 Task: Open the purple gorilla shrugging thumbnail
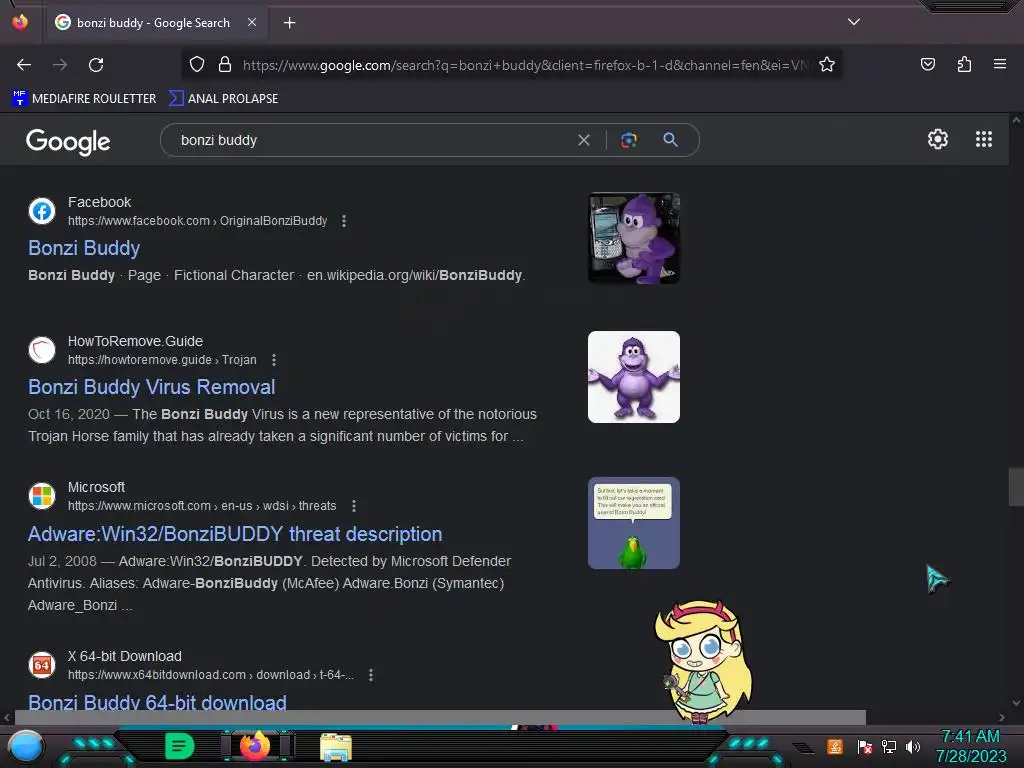tap(633, 377)
